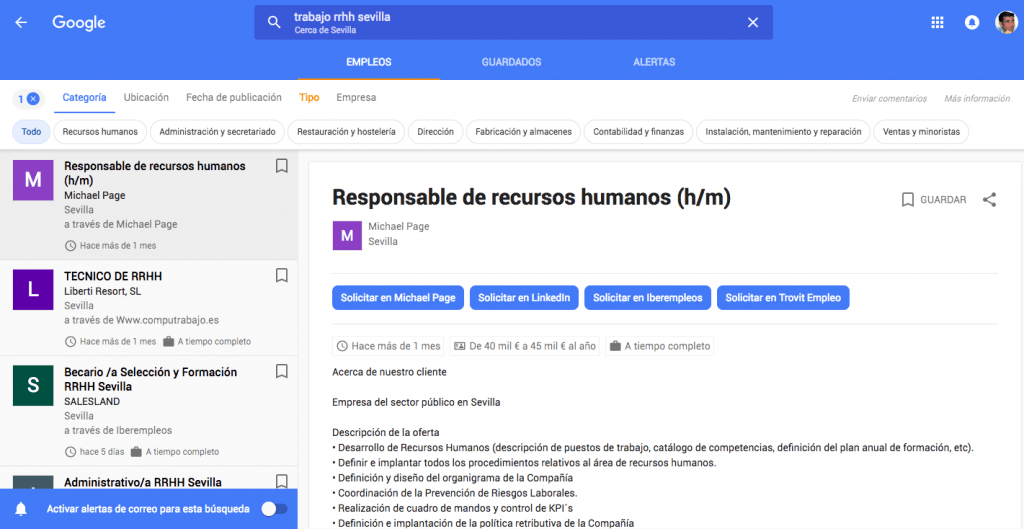Open the notifications bell in header
The image size is (1024, 529).
(972, 23)
